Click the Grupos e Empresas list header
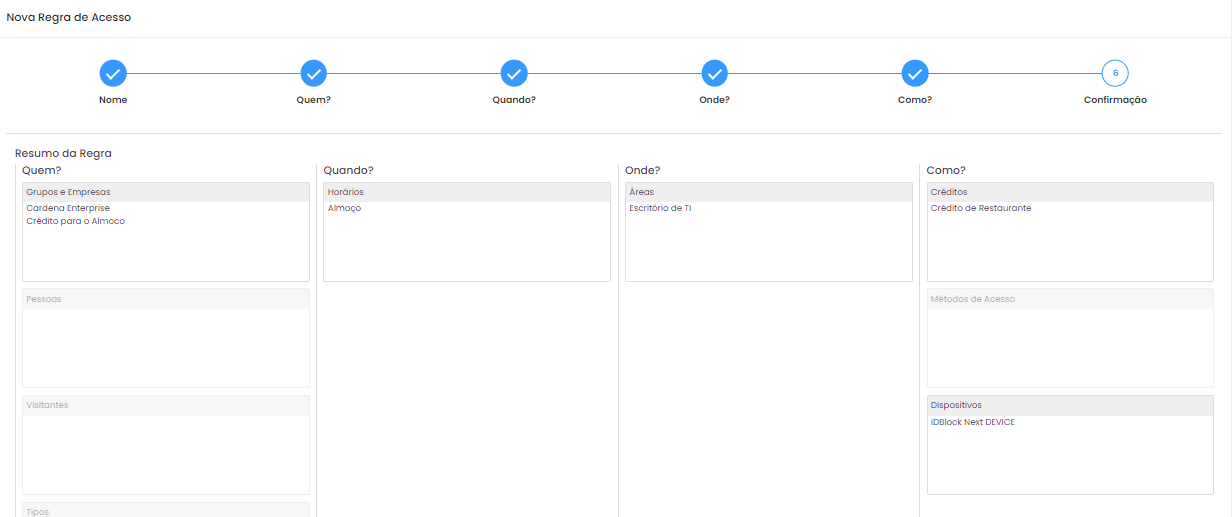 pos(166,192)
